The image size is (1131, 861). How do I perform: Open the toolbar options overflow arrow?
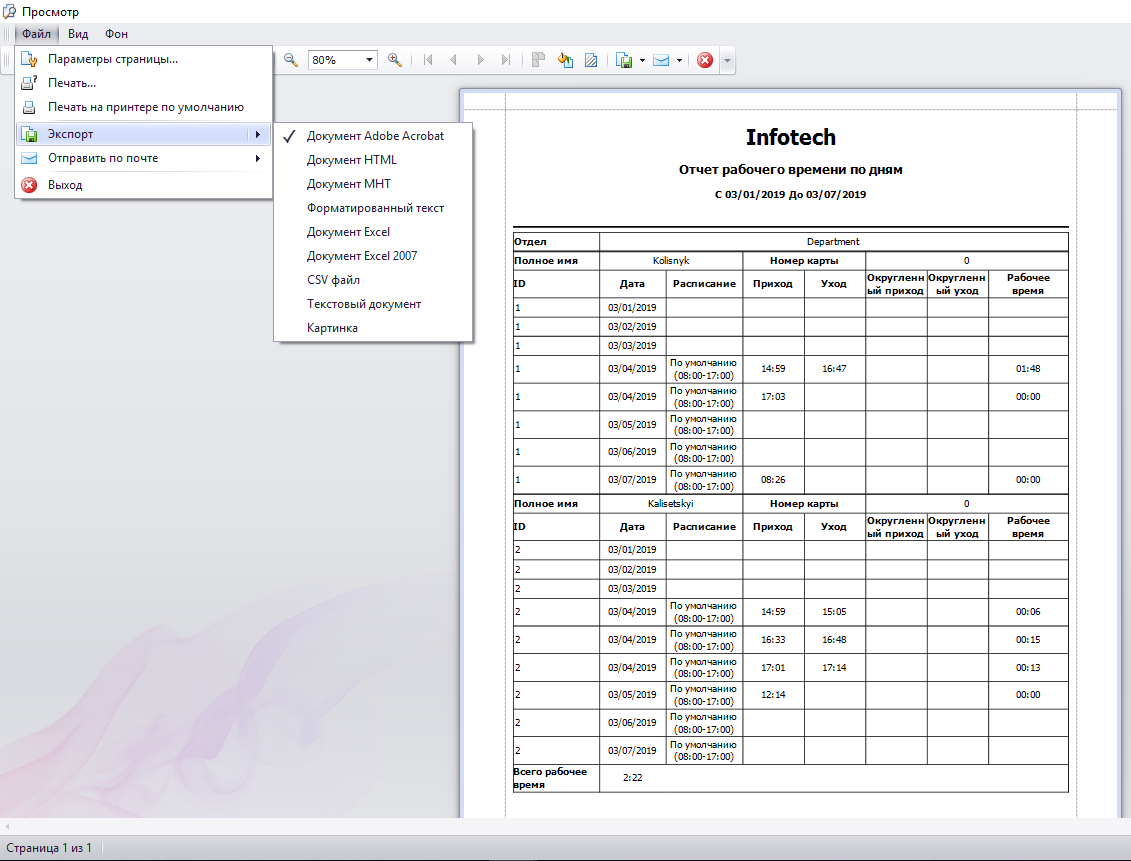click(x=727, y=60)
